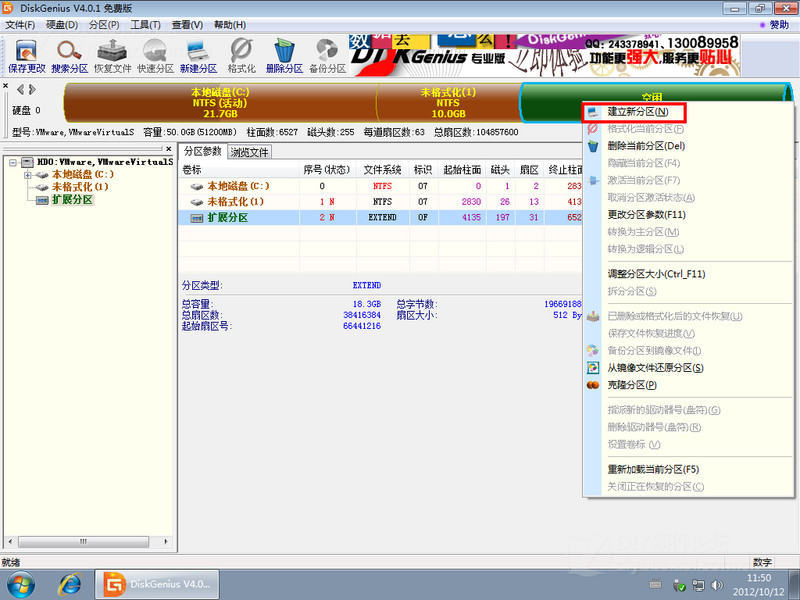This screenshot has height=600, width=800.
Task: Choose 调整分区大小(Ctrl_F11) menu entry
Action: [656, 274]
